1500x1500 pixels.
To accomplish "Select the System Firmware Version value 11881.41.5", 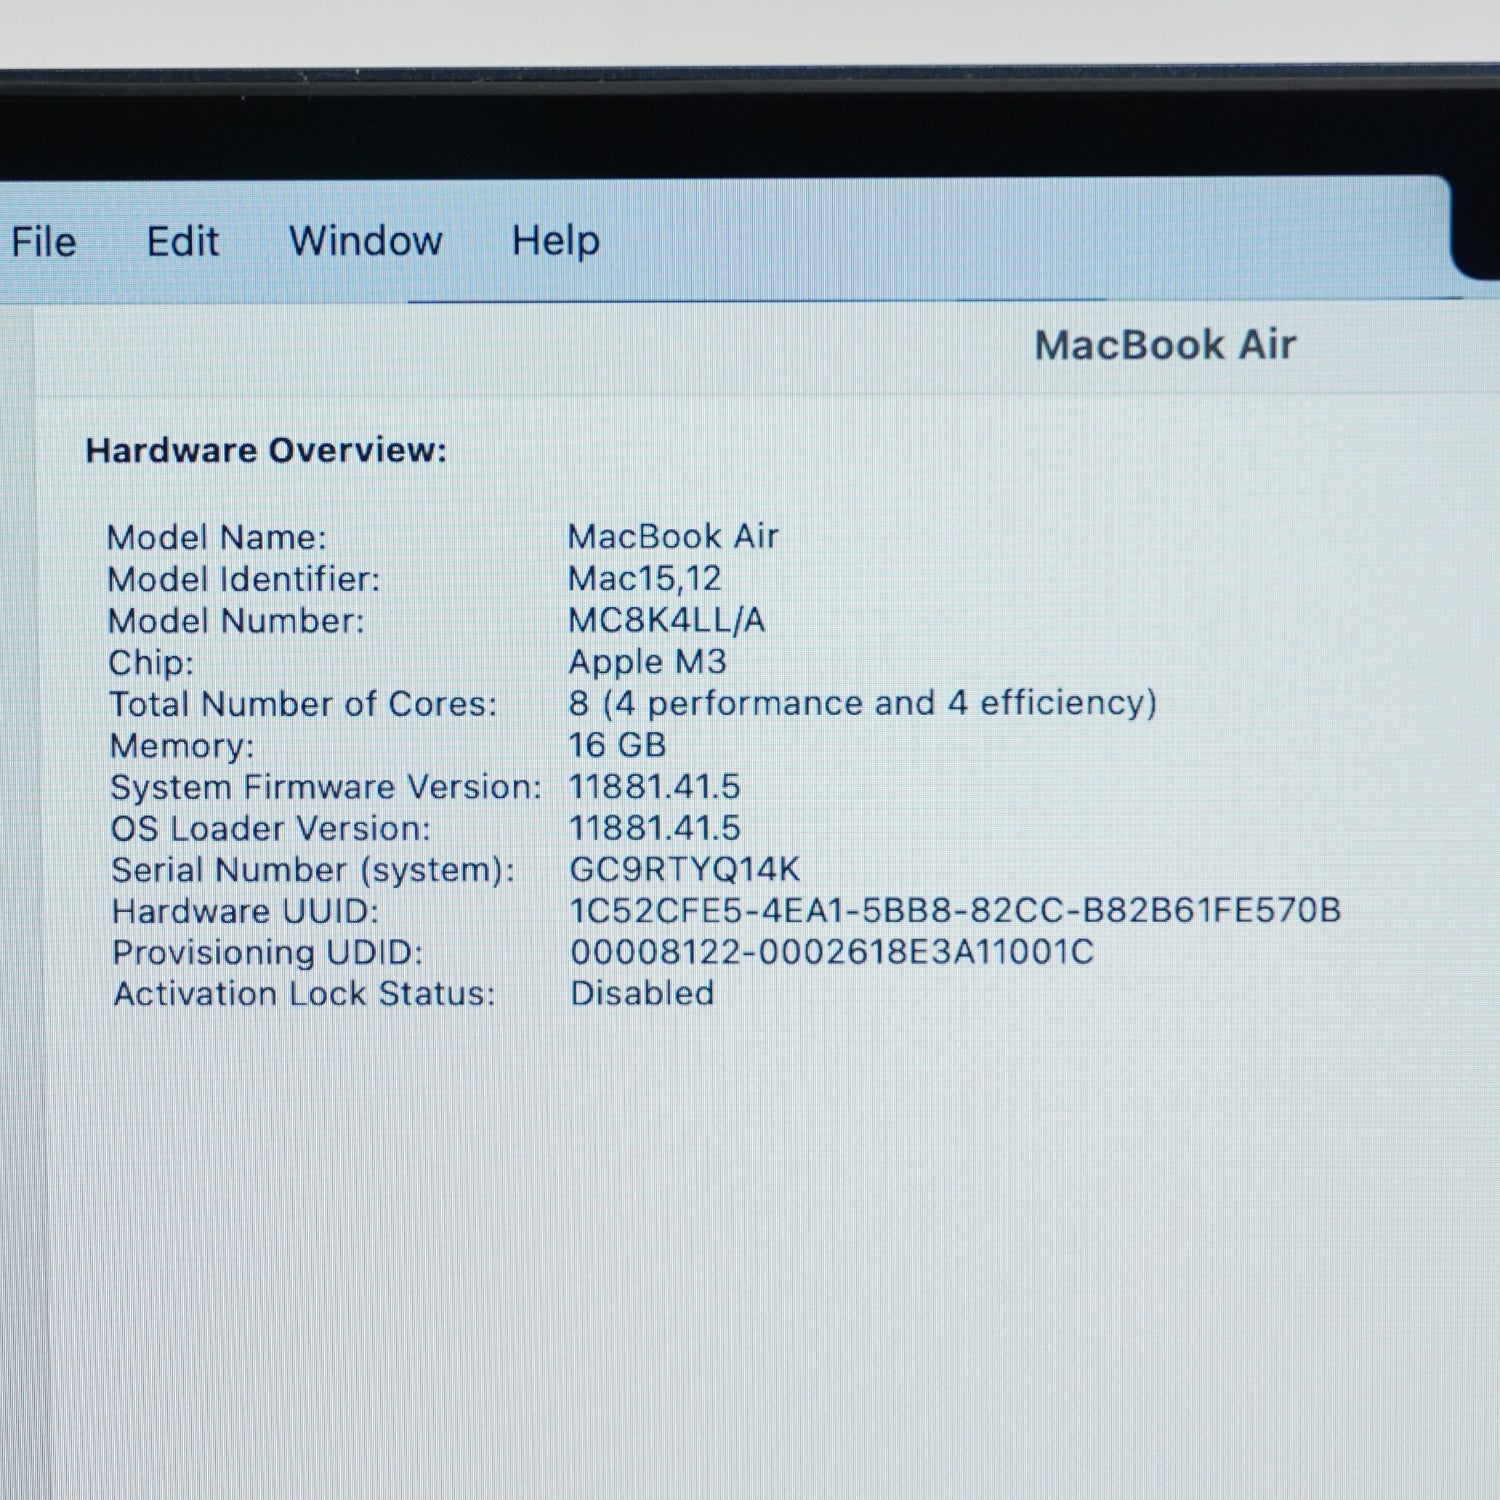I will (x=655, y=787).
